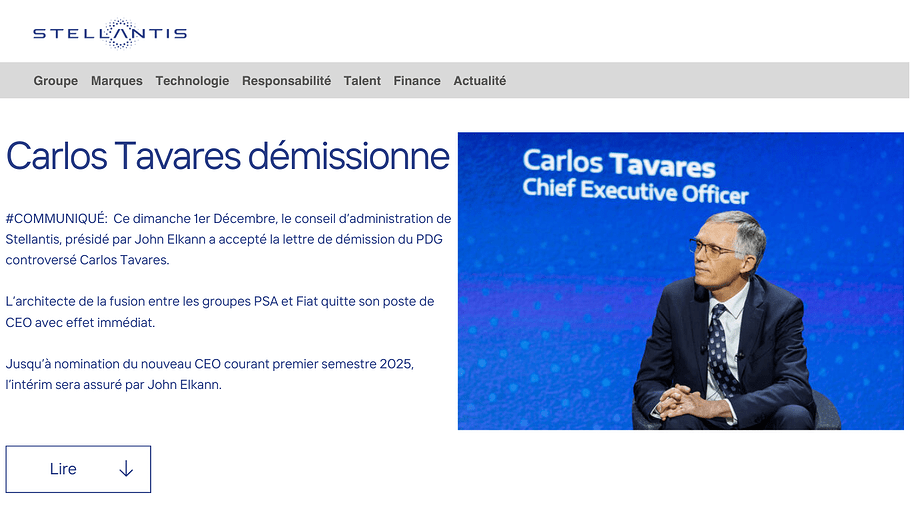Open the Marques menu

pos(116,81)
